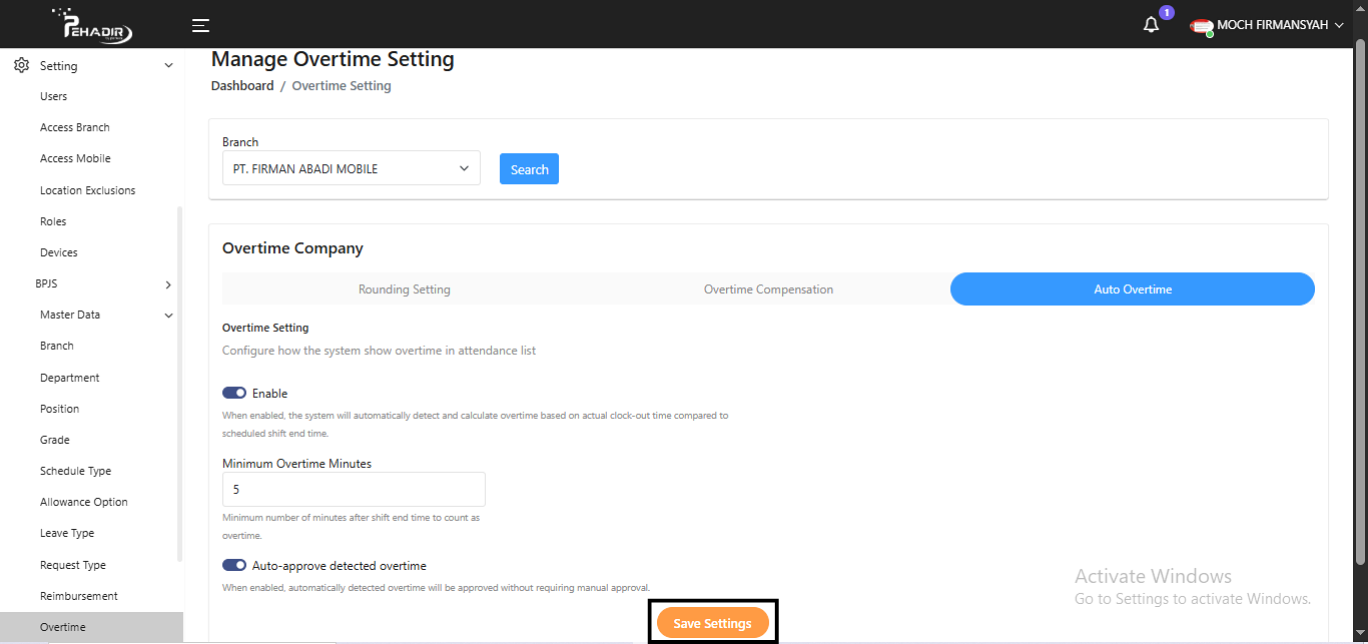The height and width of the screenshot is (644, 1368).
Task: Click the Search button
Action: pos(529,169)
